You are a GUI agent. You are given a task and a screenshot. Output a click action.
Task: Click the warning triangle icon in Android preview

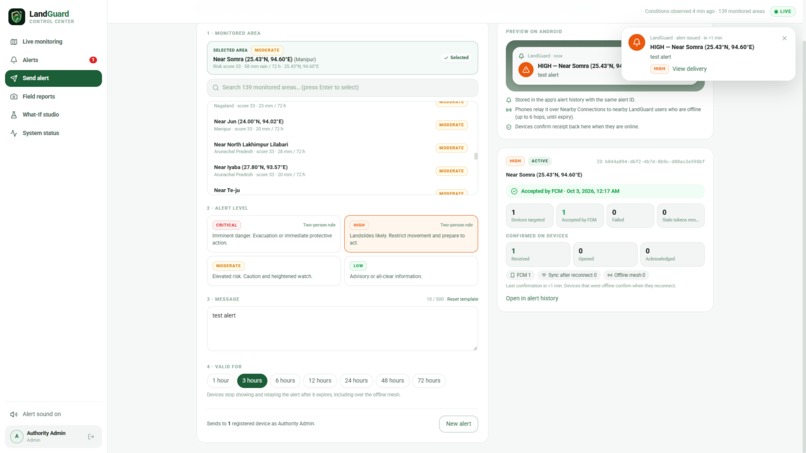click(x=525, y=70)
